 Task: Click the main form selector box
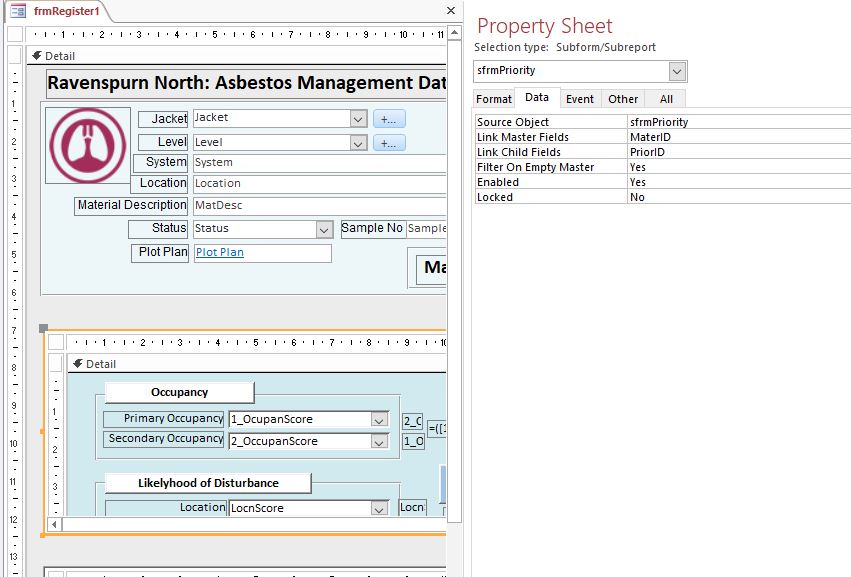click(x=14, y=34)
